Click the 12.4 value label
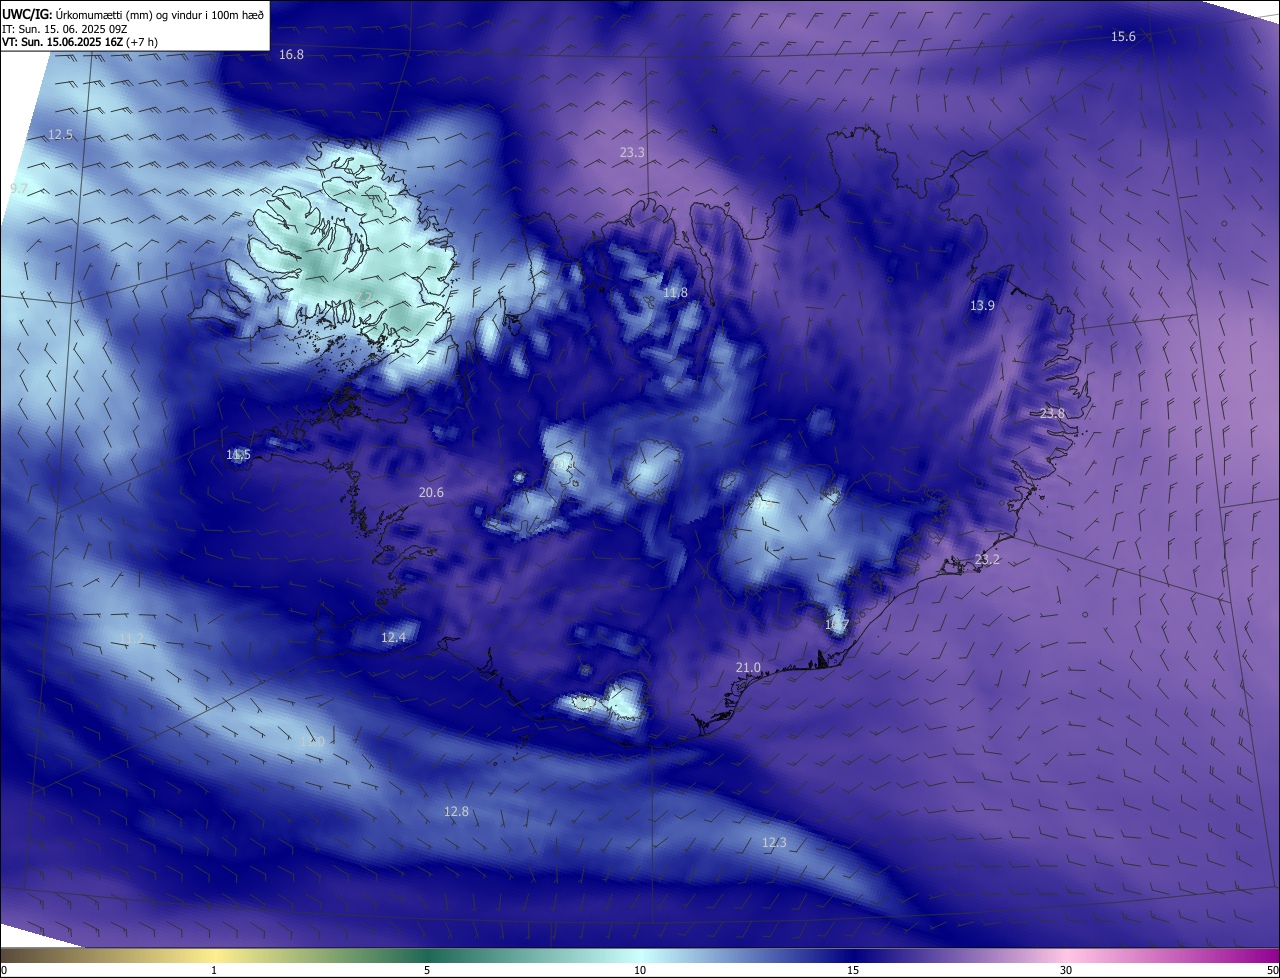Viewport: 1280px width, 978px height. click(x=393, y=638)
